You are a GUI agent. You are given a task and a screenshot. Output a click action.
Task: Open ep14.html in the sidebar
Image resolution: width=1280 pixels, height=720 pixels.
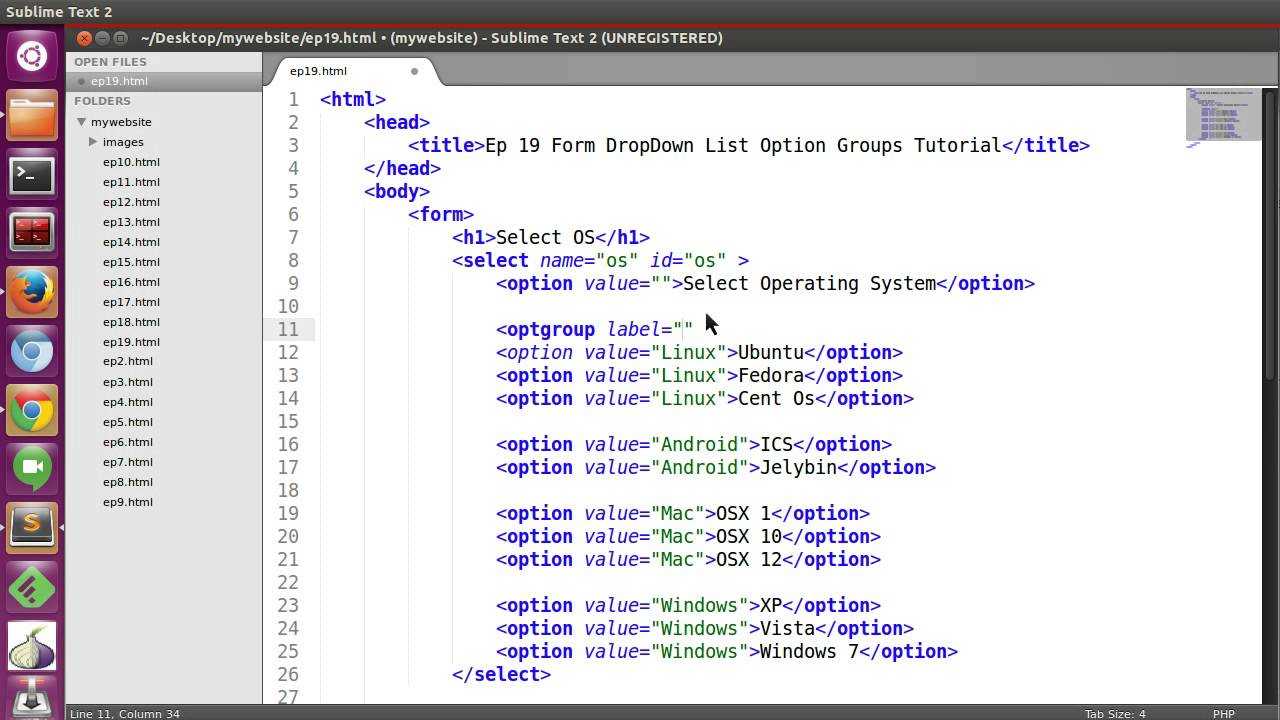coord(131,242)
